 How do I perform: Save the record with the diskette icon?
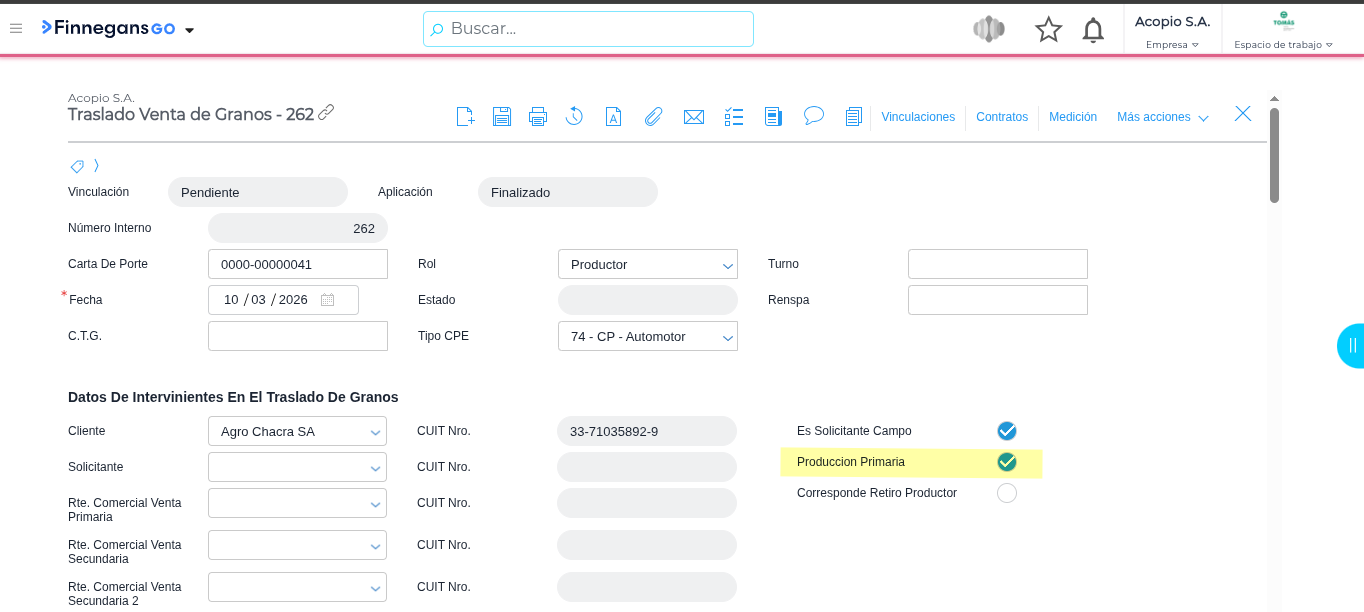coord(502,117)
